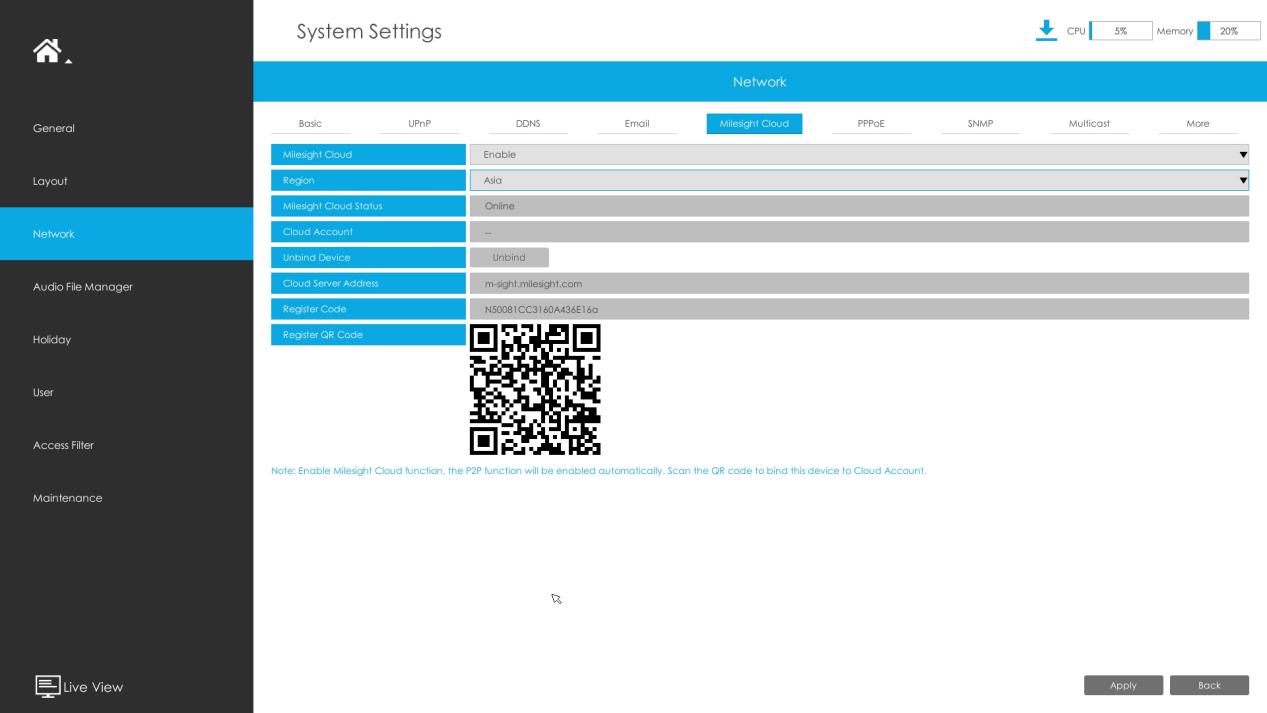The height and width of the screenshot is (713, 1267).
Task: Open the DDNS tab
Action: pyautogui.click(x=528, y=124)
